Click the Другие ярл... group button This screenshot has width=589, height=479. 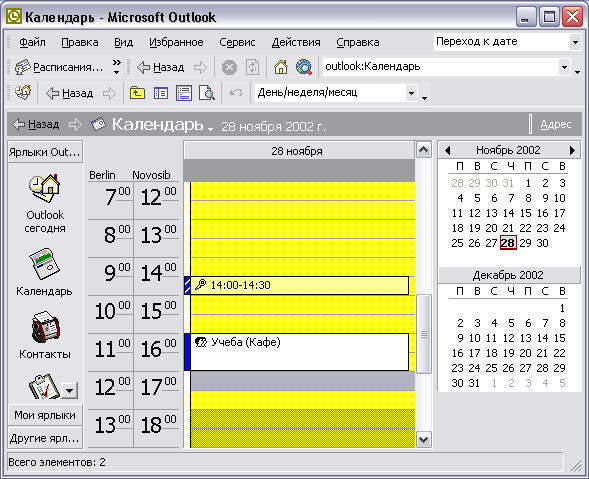[45, 438]
